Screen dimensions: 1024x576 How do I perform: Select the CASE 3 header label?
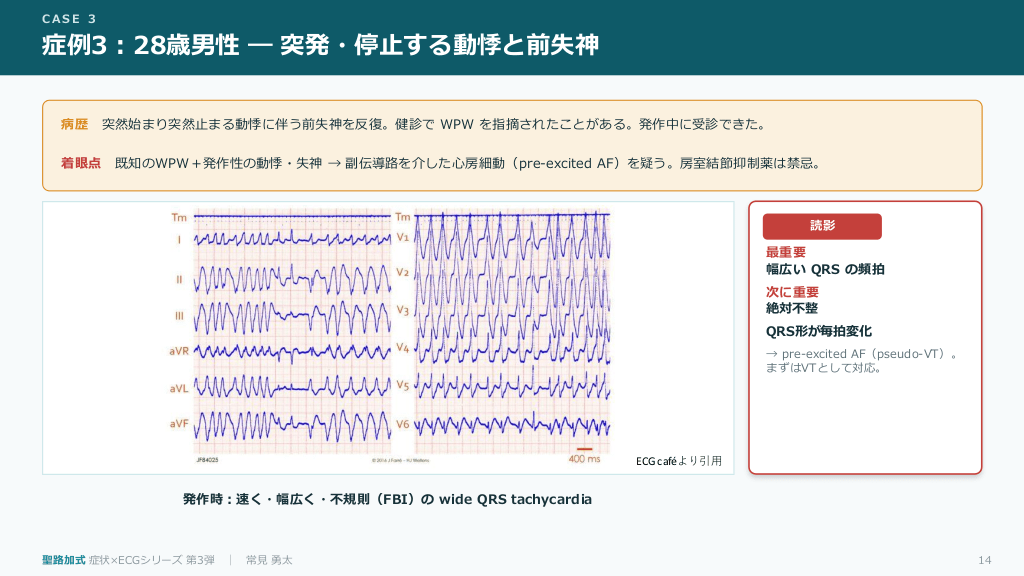tap(69, 19)
